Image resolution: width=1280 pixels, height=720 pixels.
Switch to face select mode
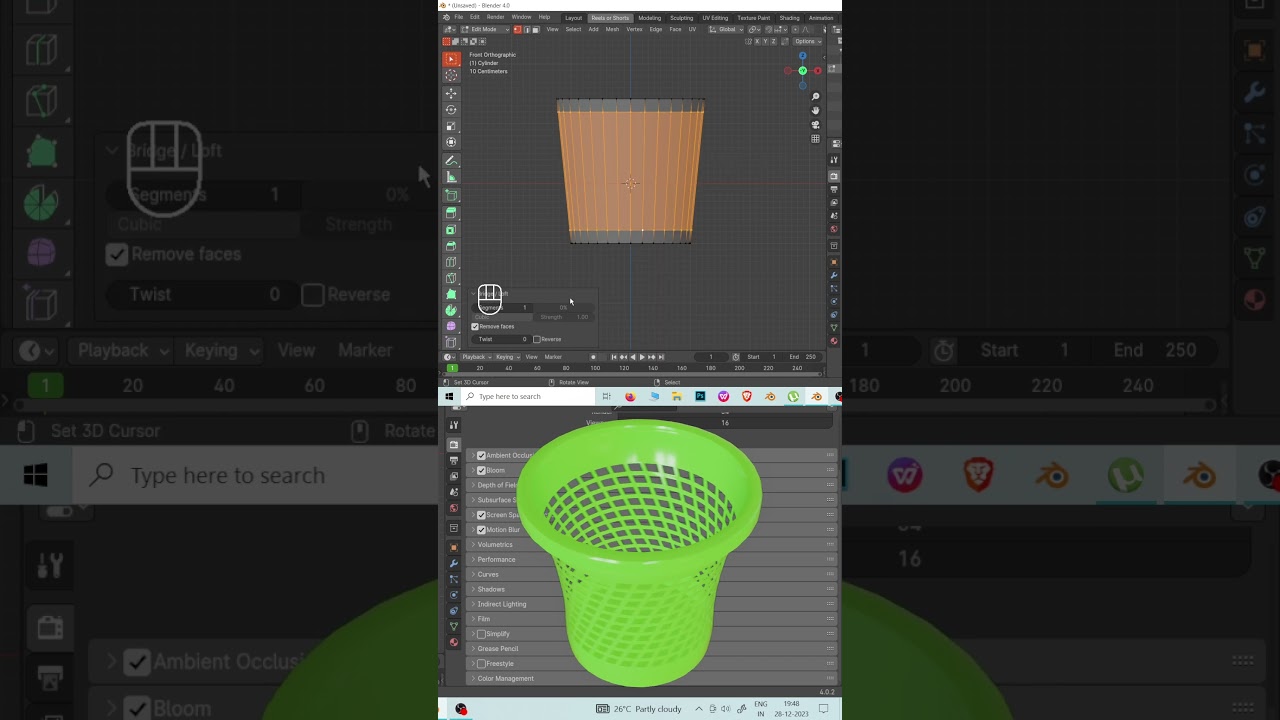pyautogui.click(x=536, y=29)
